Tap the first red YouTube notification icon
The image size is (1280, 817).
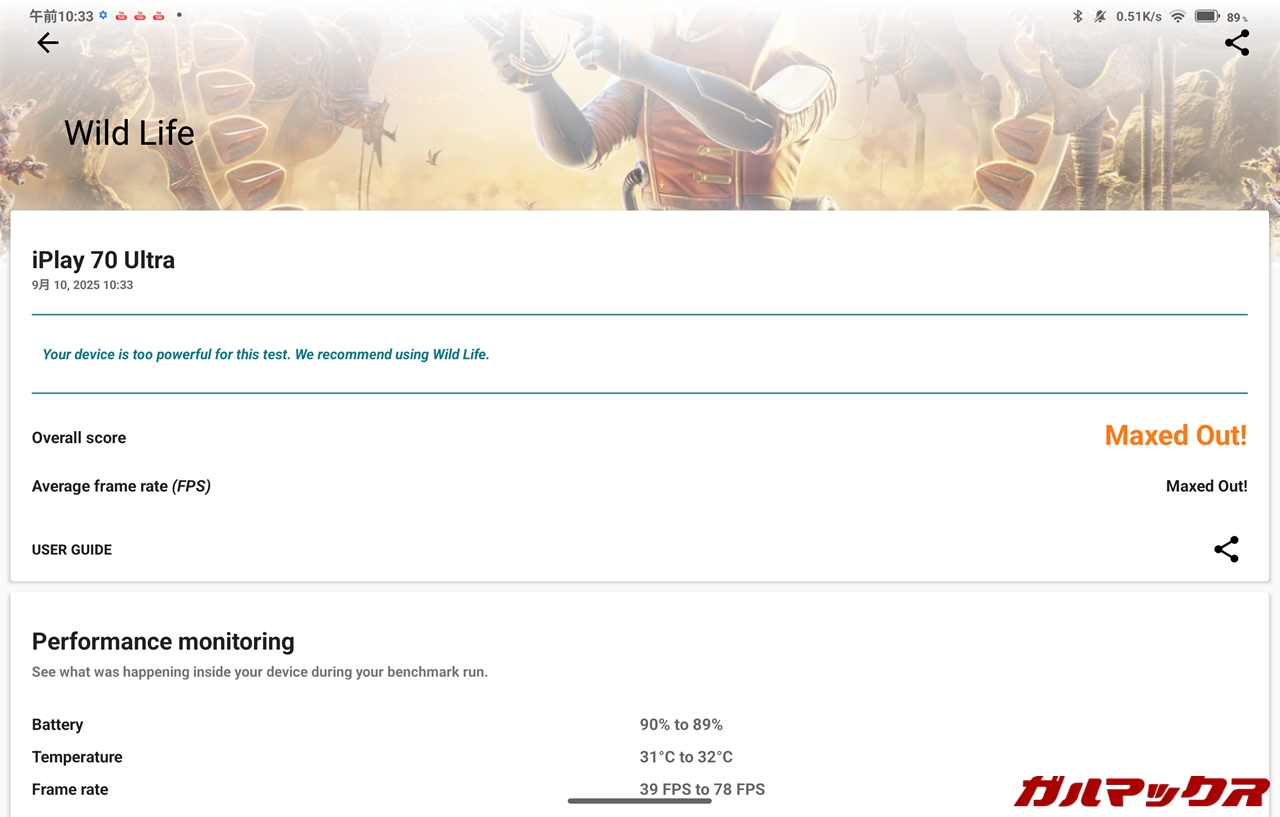[x=121, y=16]
